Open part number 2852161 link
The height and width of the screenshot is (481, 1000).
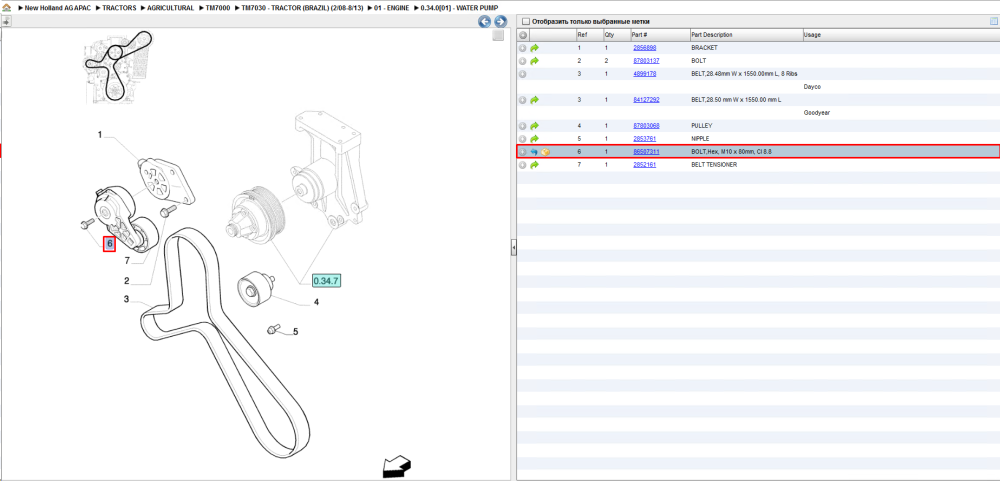point(644,165)
